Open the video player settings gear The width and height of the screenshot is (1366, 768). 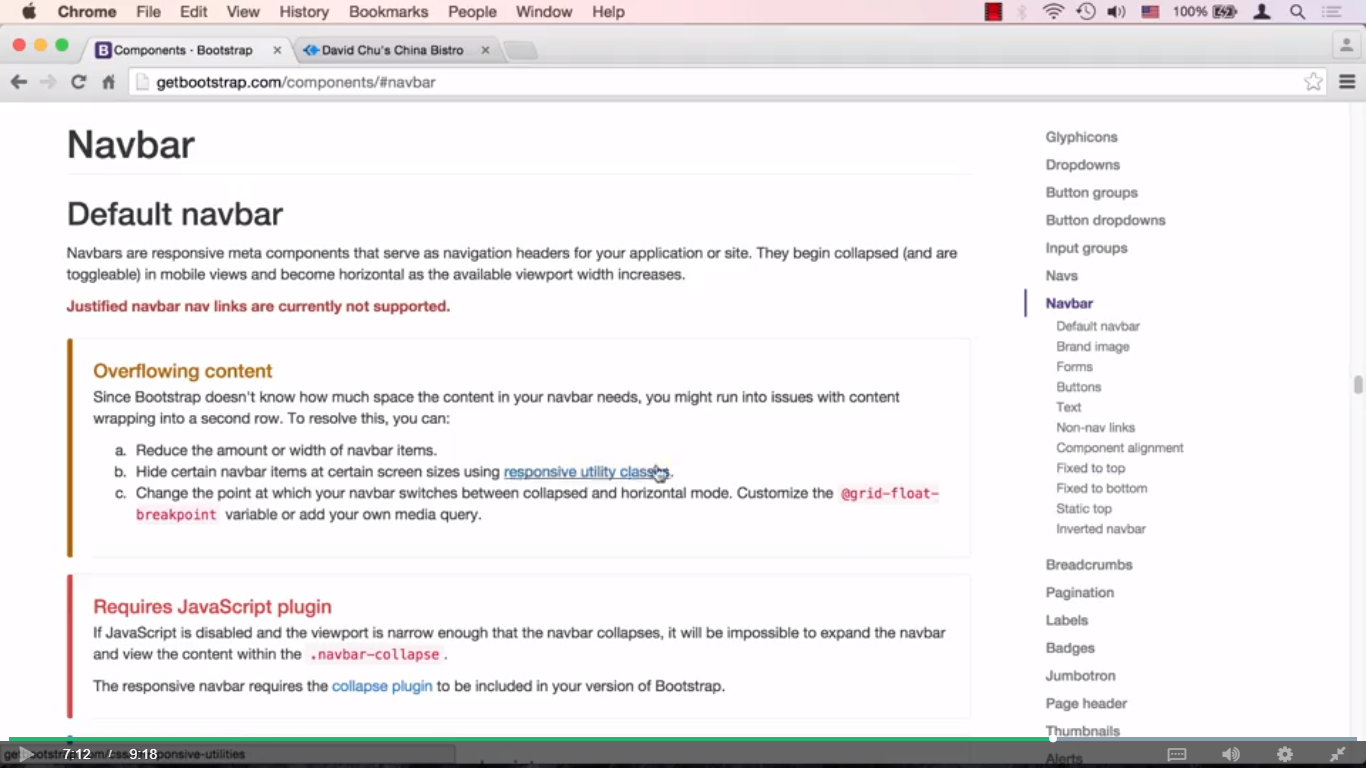[x=1285, y=754]
